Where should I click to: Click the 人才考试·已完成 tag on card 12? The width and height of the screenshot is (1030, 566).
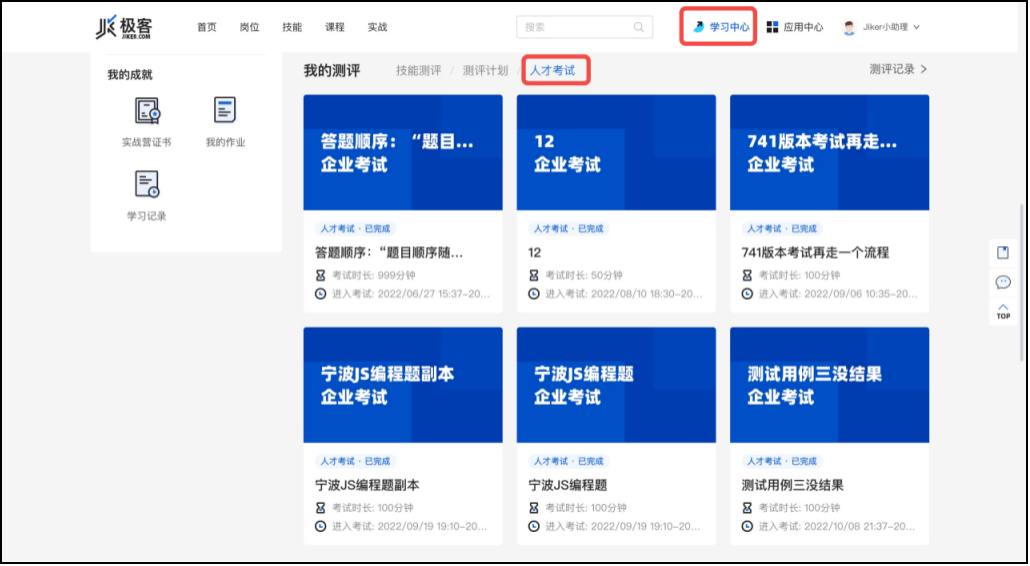click(x=569, y=229)
